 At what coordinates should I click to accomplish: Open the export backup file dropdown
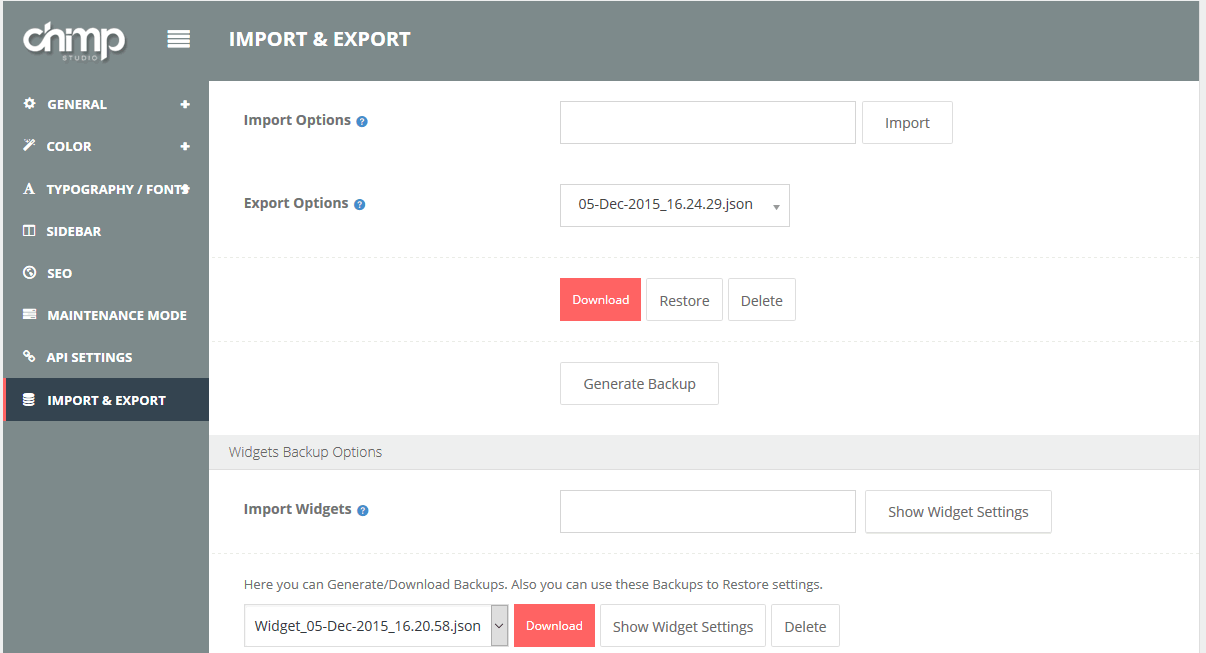pyautogui.click(x=674, y=205)
